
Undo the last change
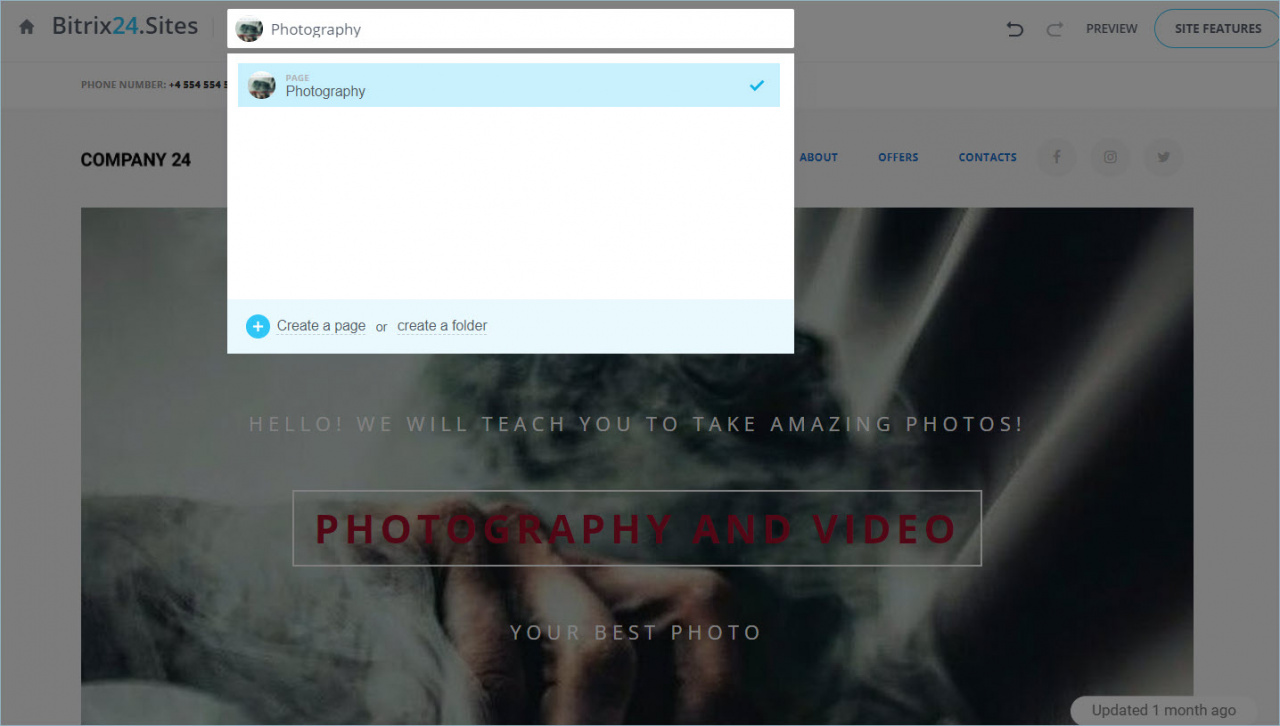tap(1015, 29)
